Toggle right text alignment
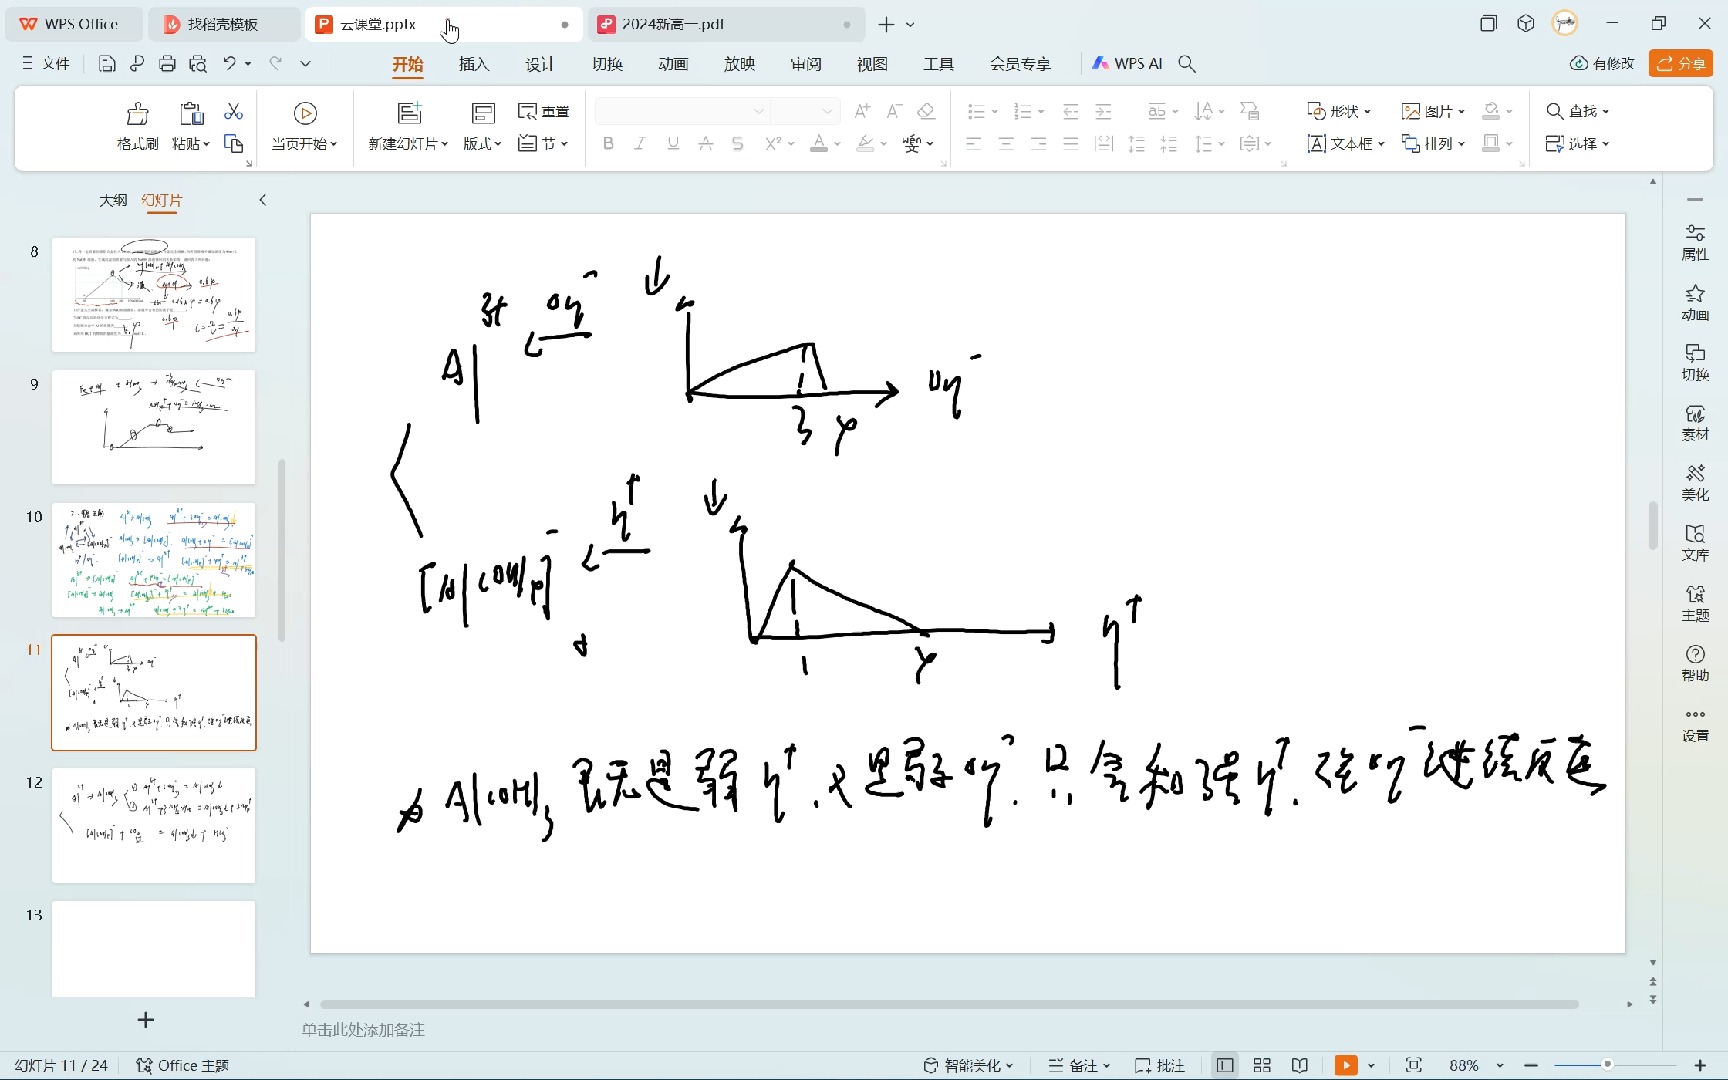 (1039, 143)
